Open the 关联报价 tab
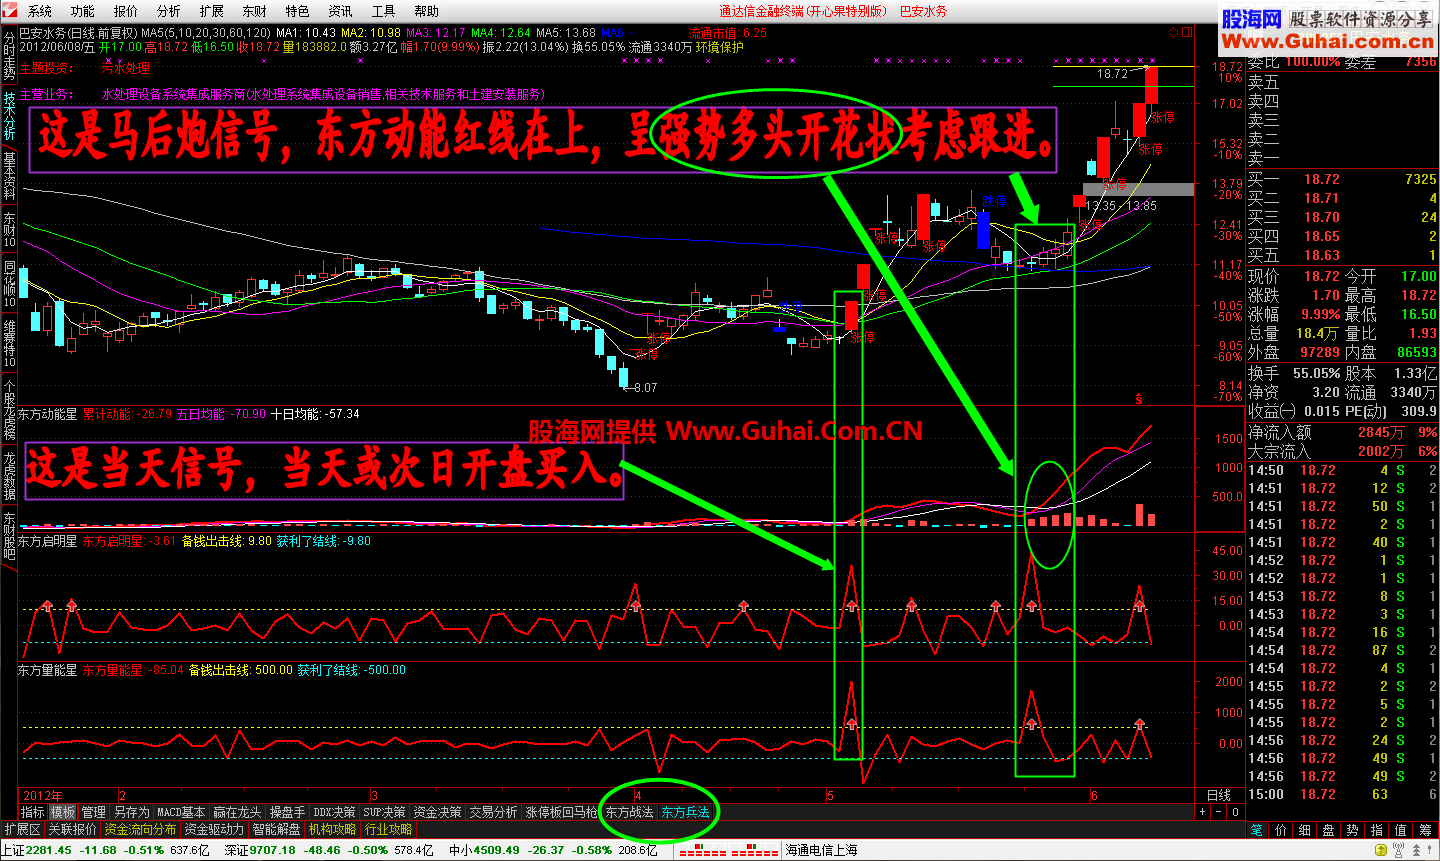The image size is (1440, 861). (73, 829)
